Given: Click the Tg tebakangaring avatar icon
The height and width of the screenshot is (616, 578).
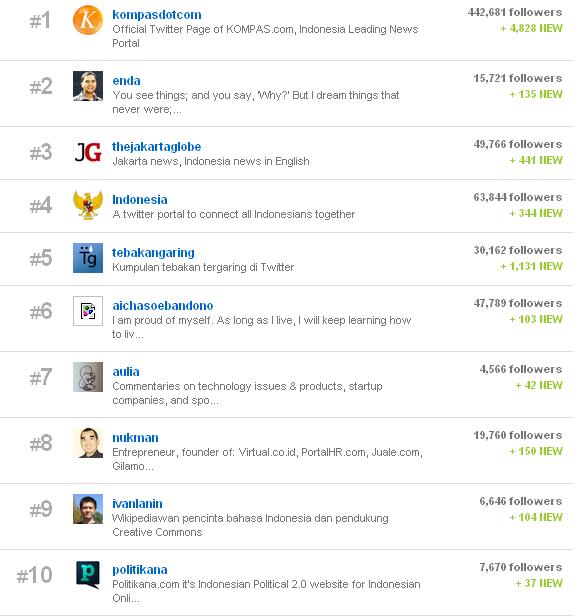Looking at the screenshot, I should [88, 258].
